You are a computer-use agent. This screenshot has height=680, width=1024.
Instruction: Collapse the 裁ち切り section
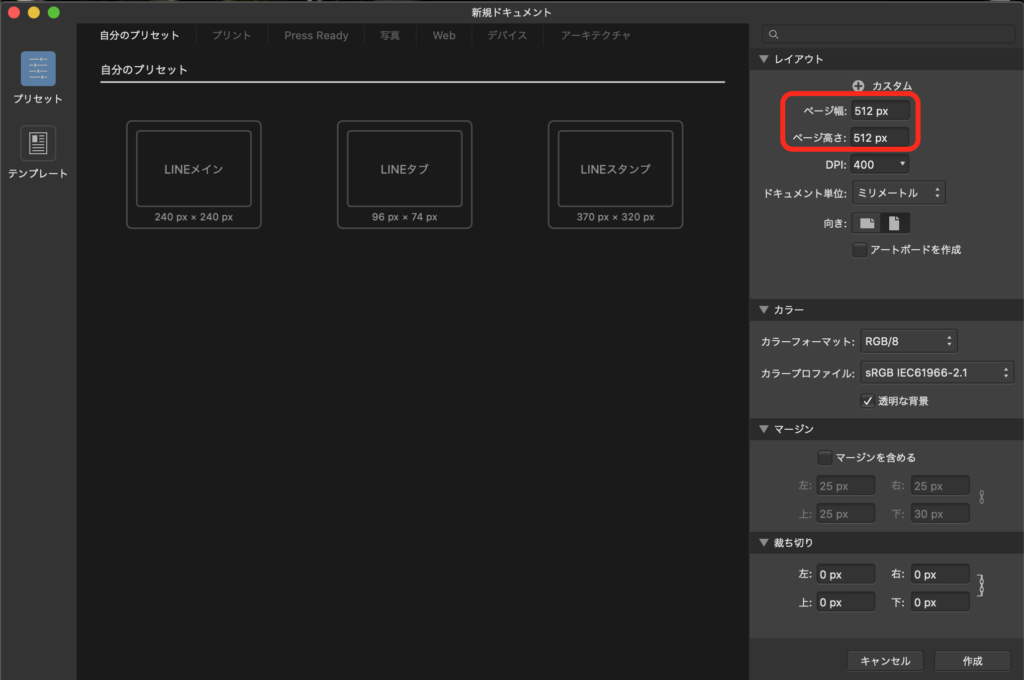click(764, 543)
